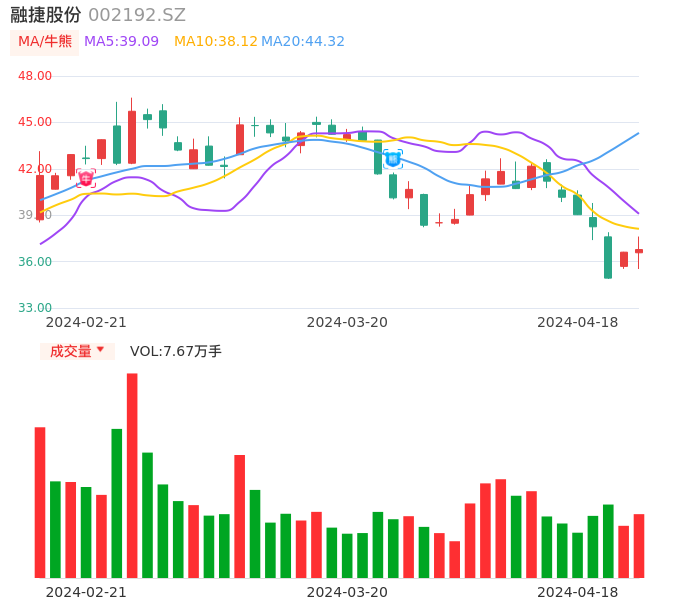Click the pink bull marker on the chart
Viewport: 686px width, 606px height.
pyautogui.click(x=86, y=178)
